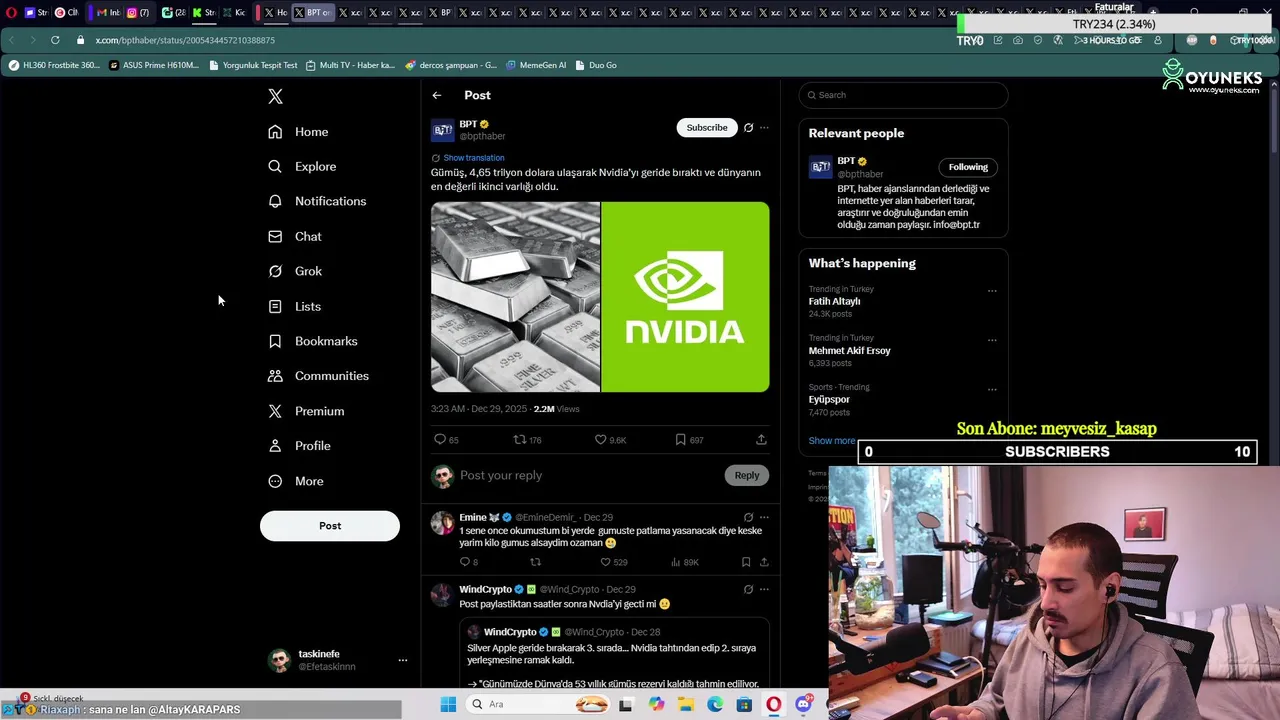Click the white Post button in sidebar
Screen dimensions: 1280x720
coord(330,526)
